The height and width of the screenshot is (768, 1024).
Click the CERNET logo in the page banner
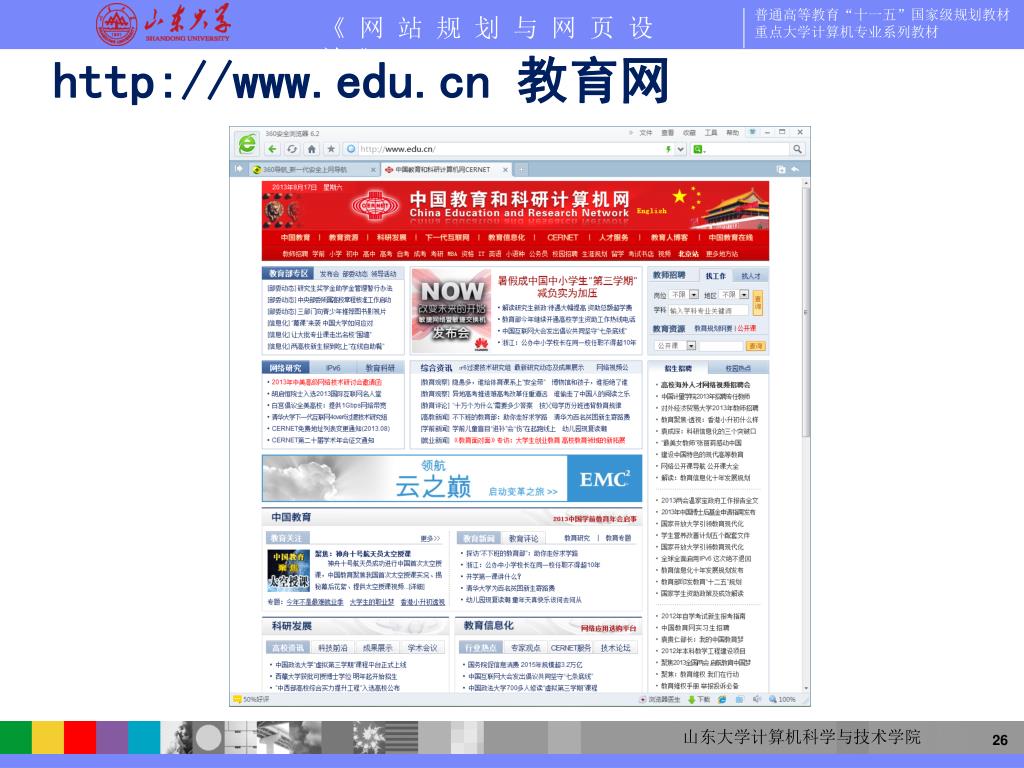click(x=375, y=206)
